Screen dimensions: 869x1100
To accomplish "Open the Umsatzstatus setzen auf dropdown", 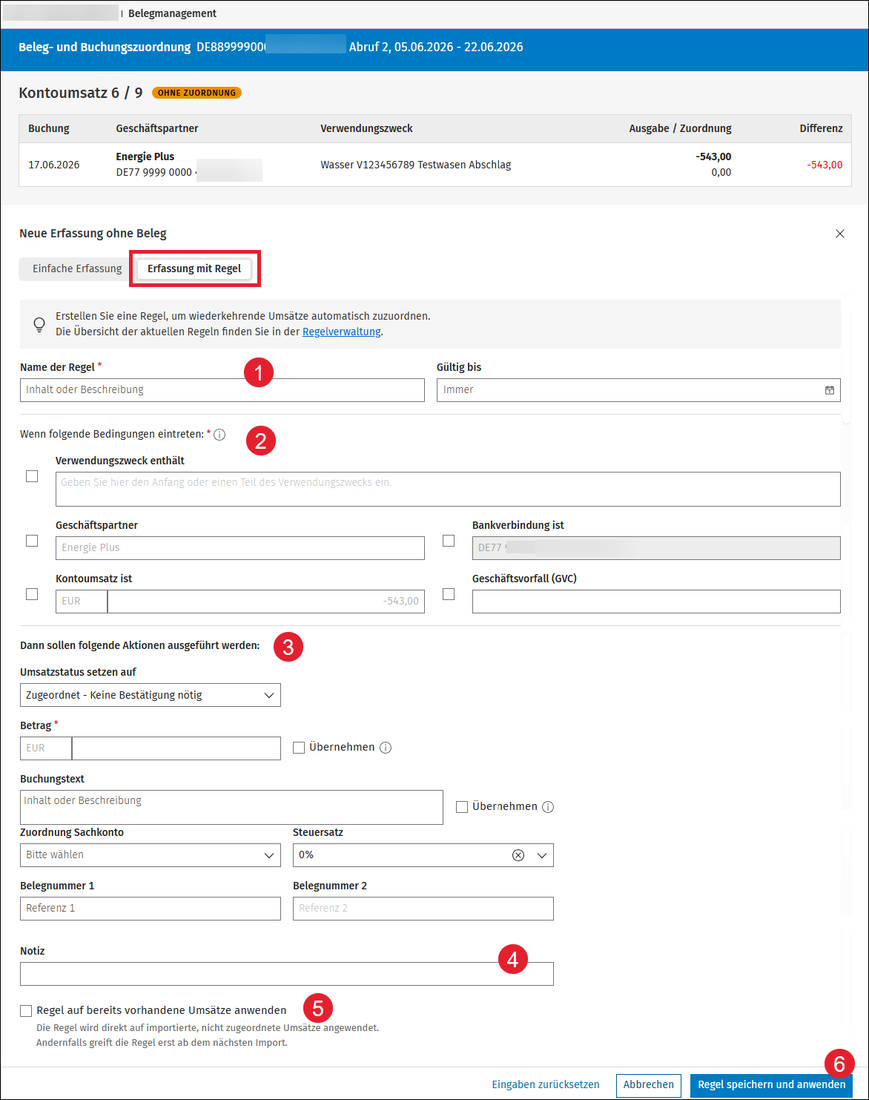I will [x=150, y=695].
